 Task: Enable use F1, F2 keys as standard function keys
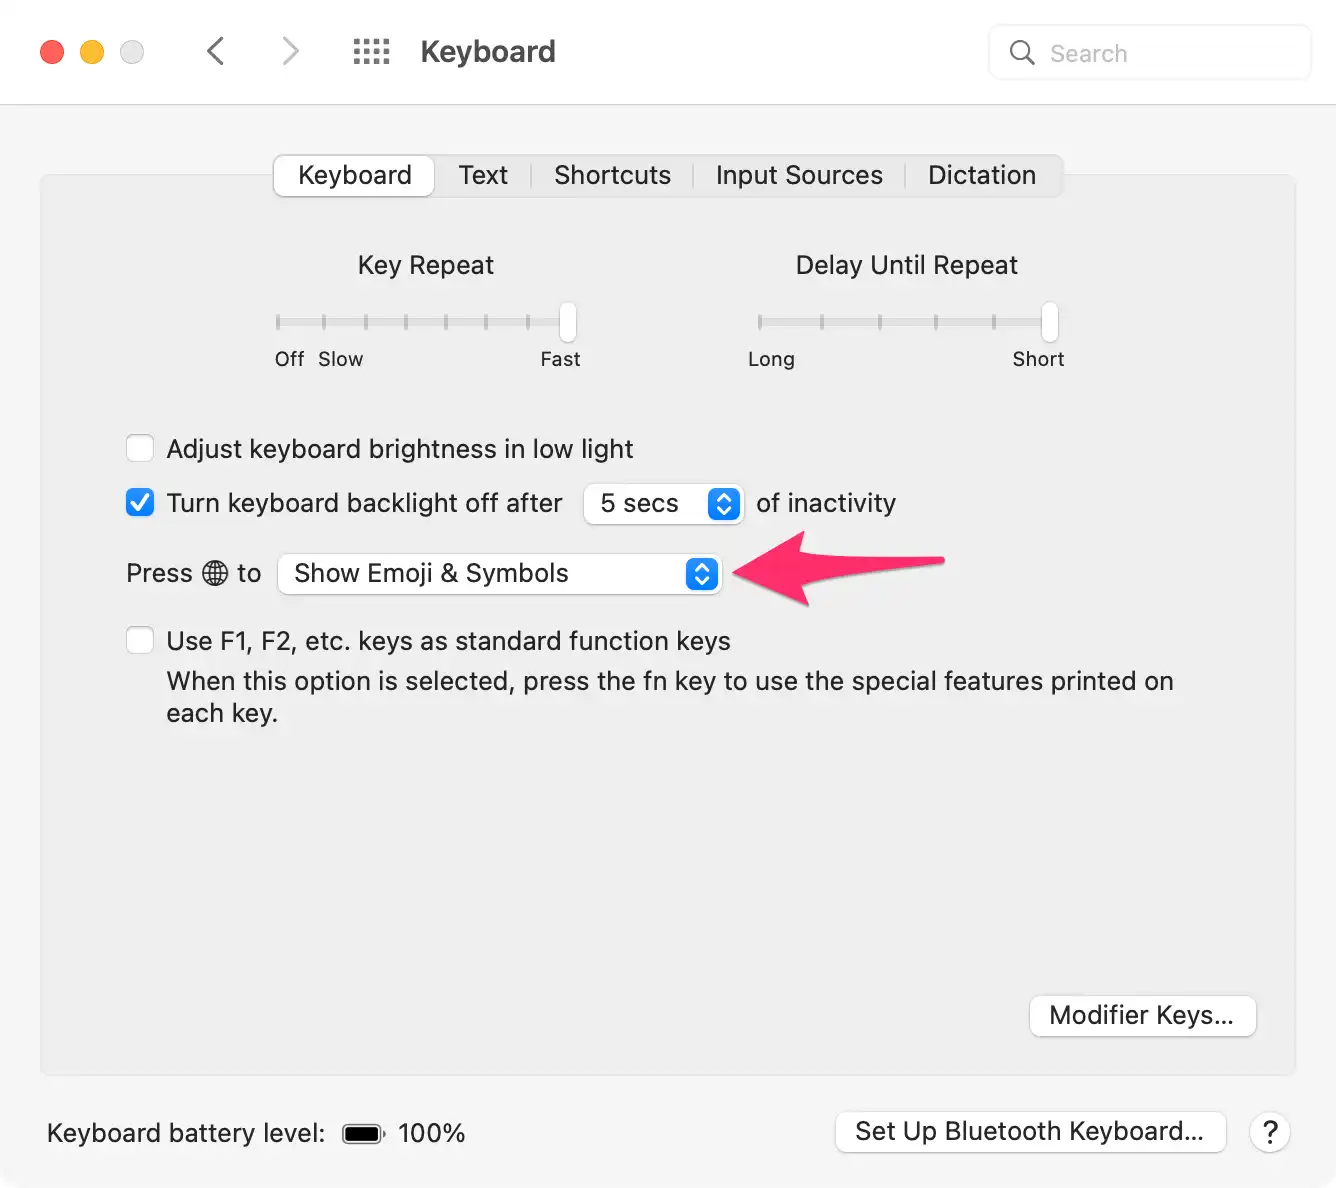[x=140, y=640]
